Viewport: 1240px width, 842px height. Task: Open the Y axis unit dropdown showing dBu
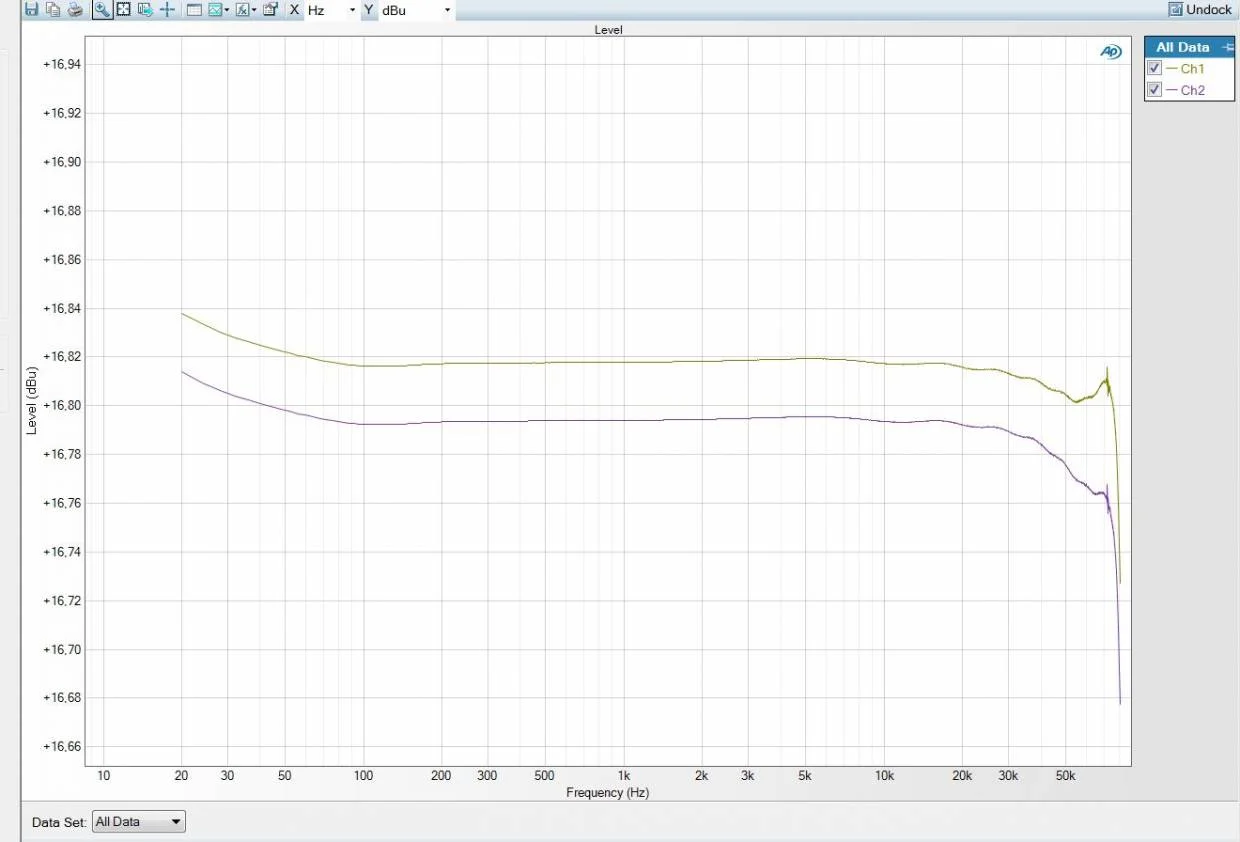(416, 10)
